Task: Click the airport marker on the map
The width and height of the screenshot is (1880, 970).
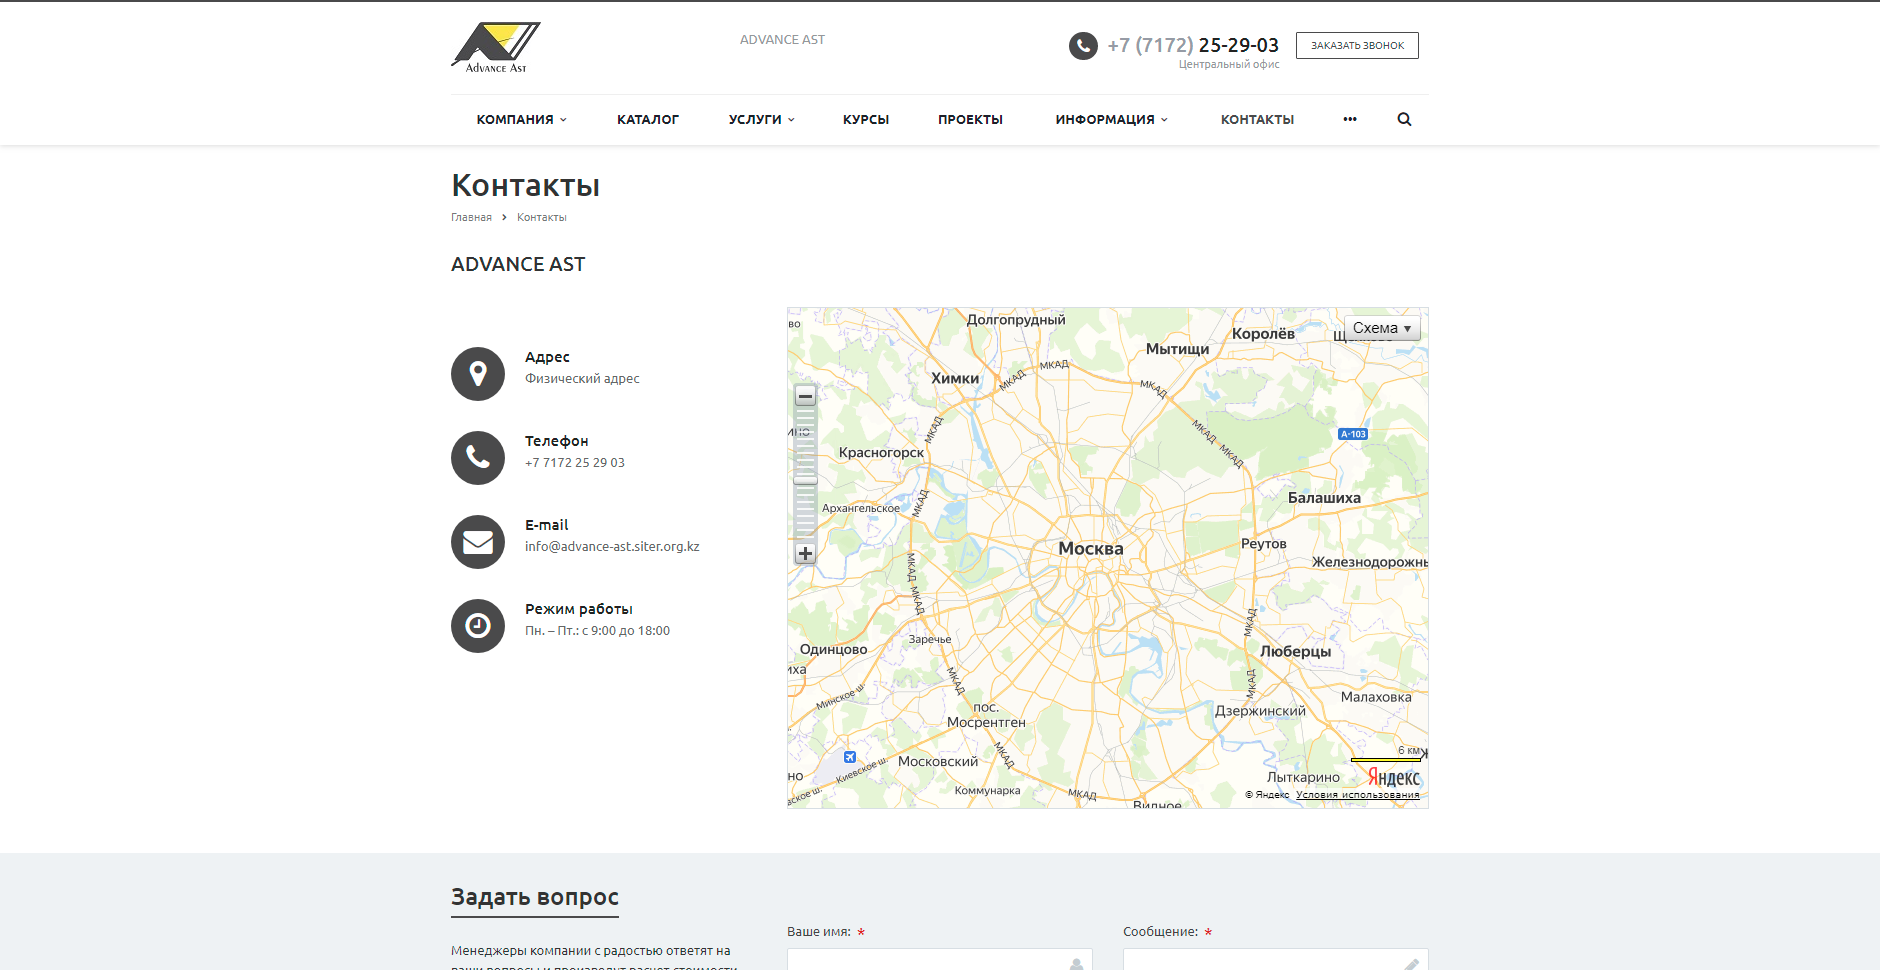Action: tap(850, 757)
